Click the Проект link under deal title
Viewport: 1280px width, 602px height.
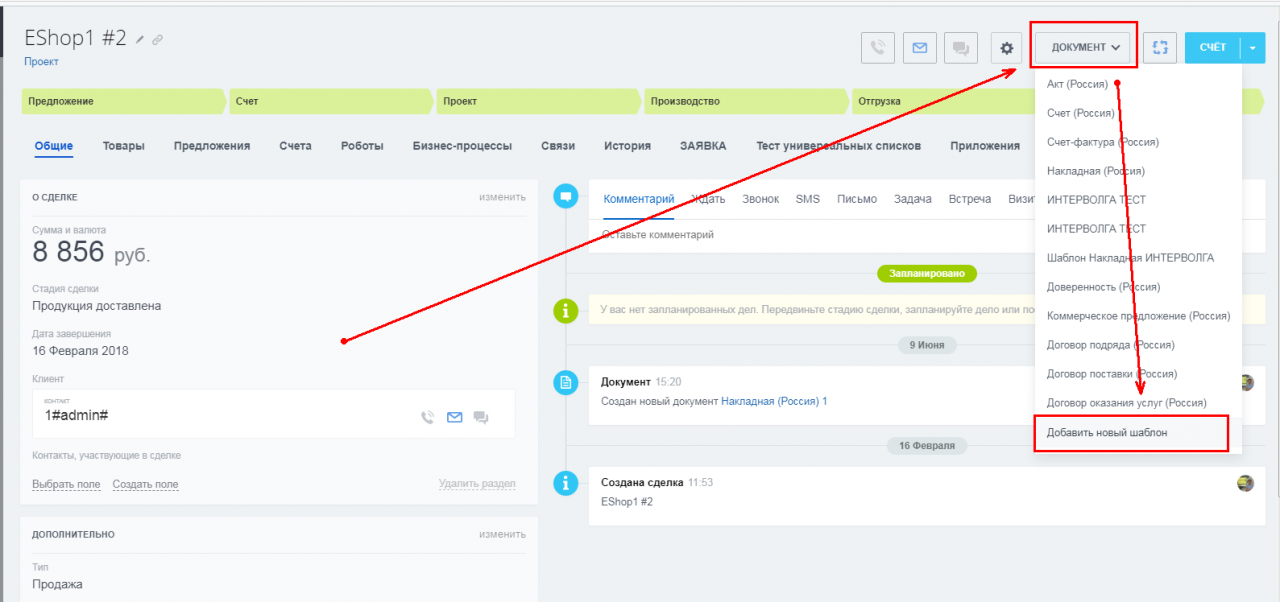(x=41, y=61)
